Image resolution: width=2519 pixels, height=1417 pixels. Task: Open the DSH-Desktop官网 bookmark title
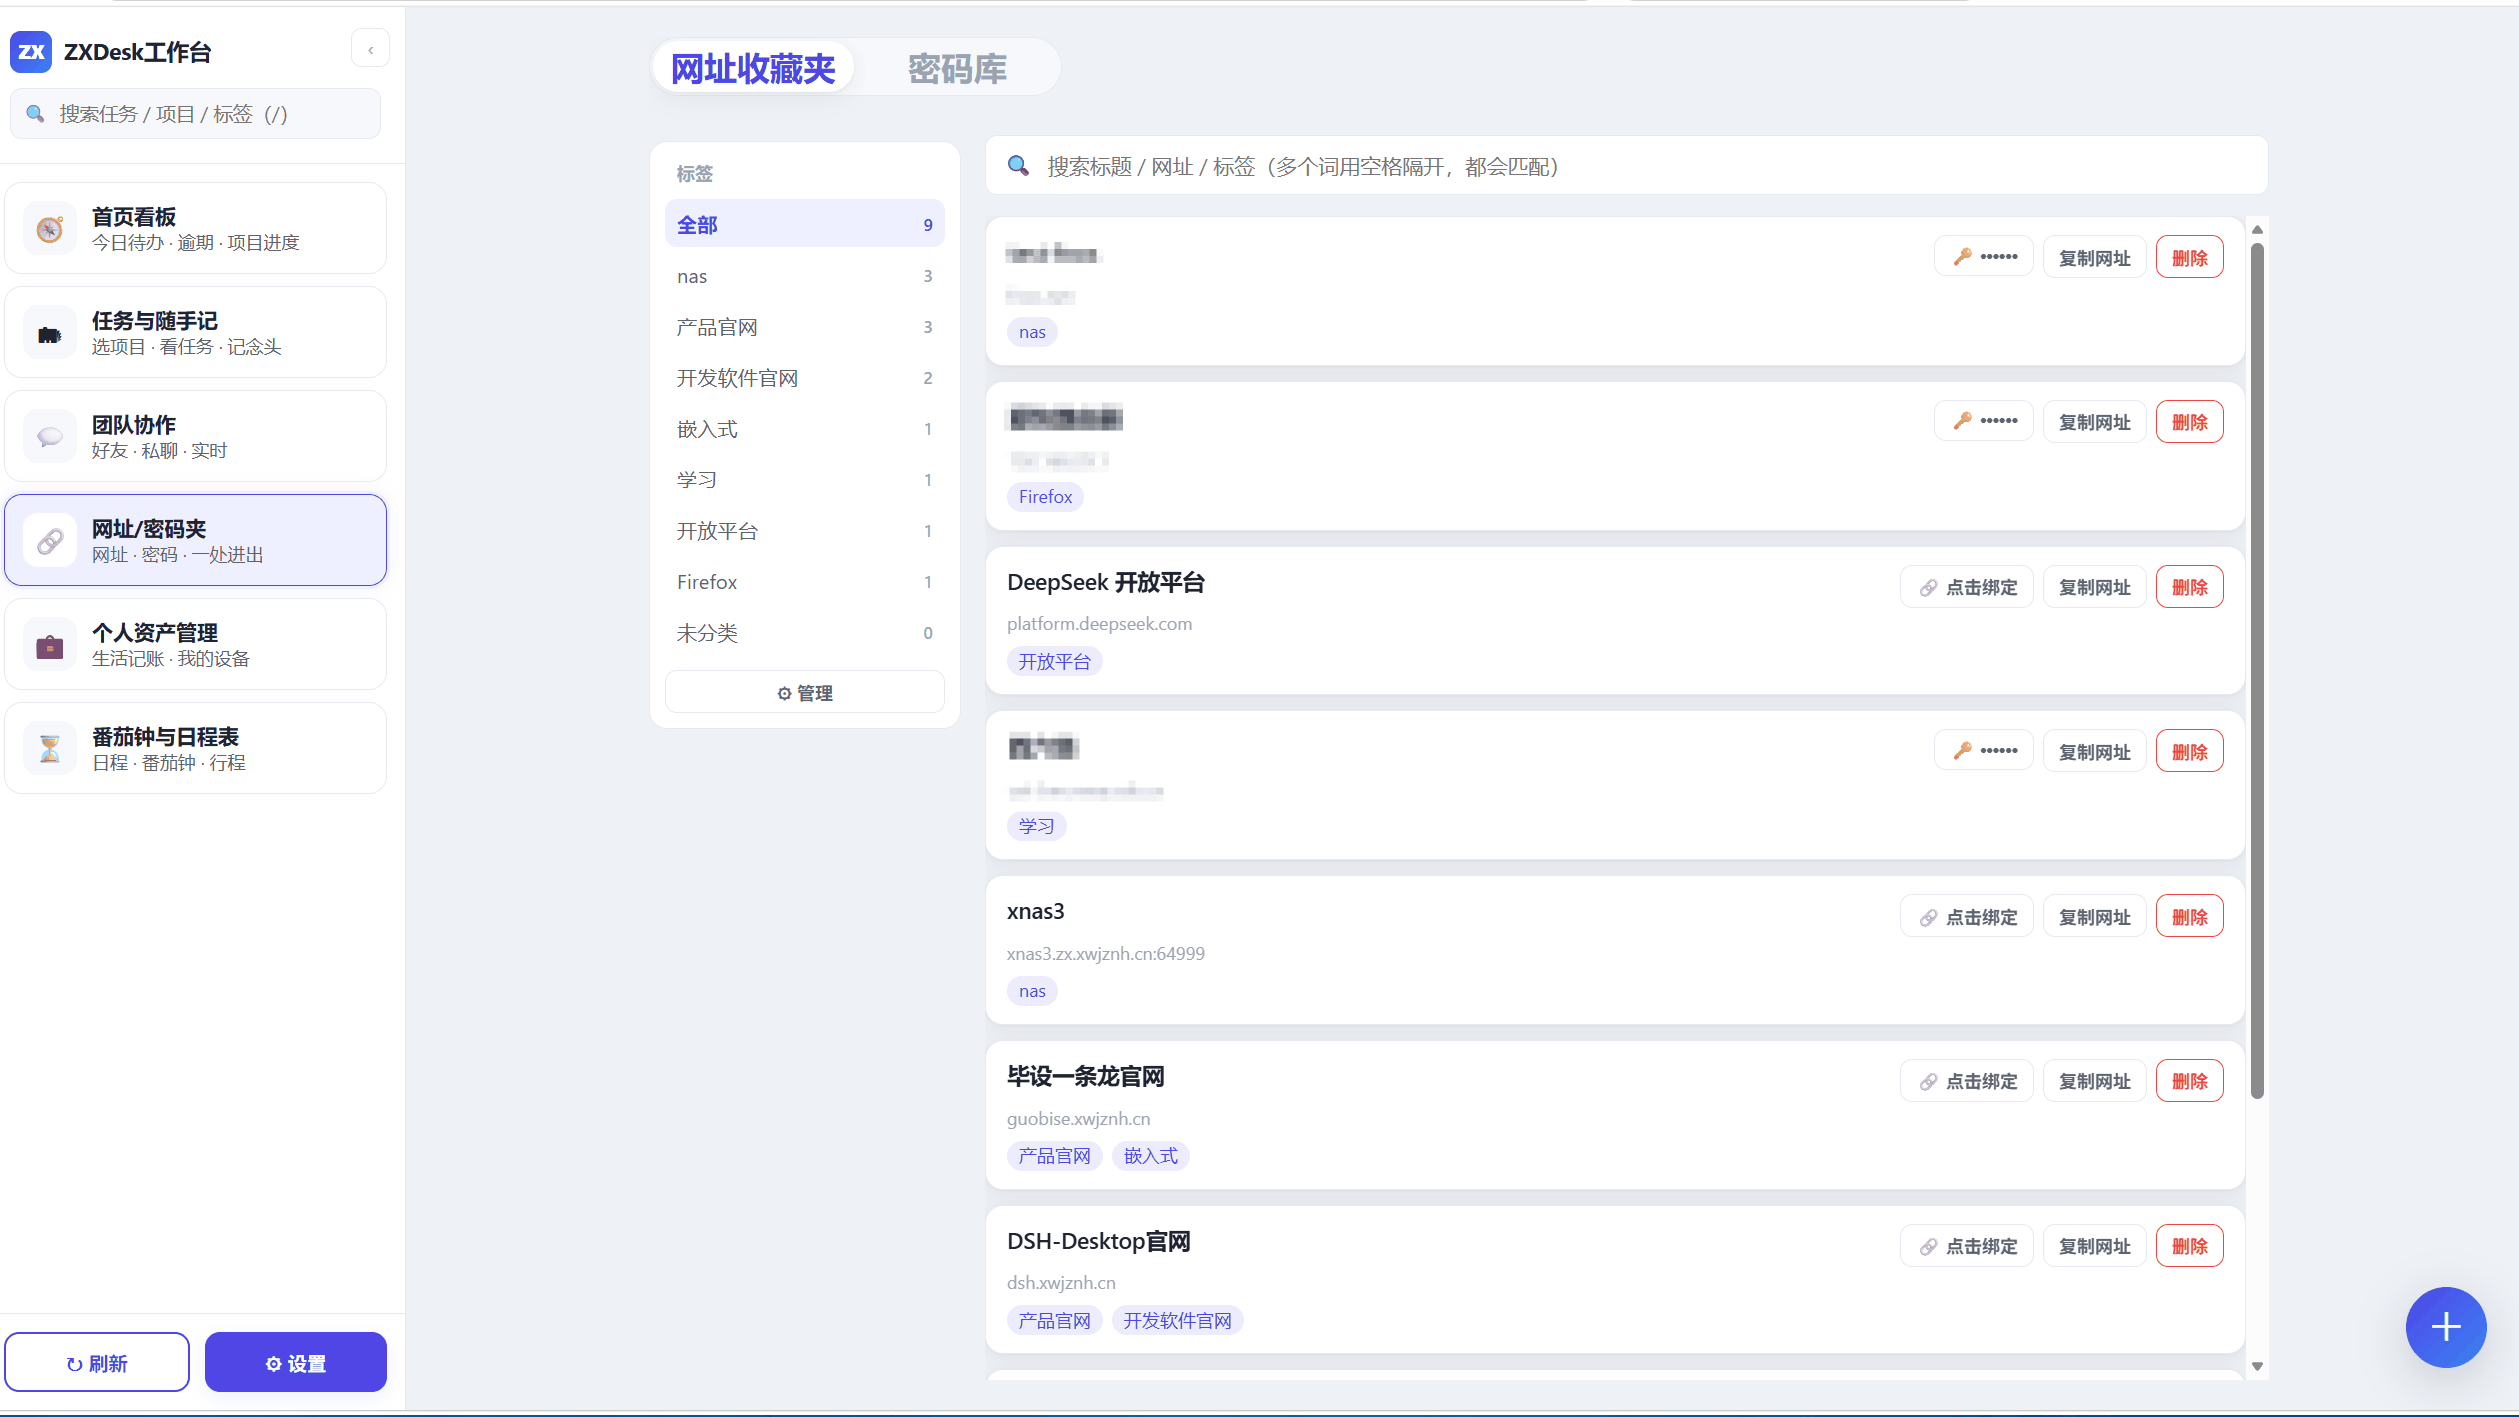click(x=1098, y=1241)
